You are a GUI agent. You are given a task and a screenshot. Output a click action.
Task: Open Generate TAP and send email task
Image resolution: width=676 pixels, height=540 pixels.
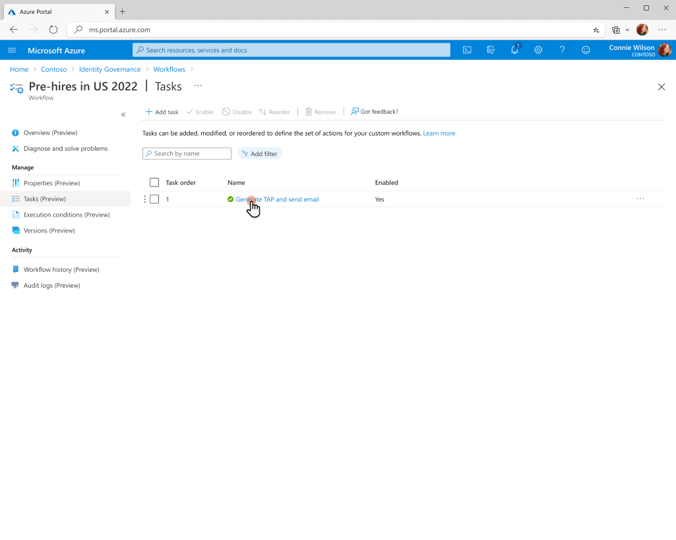point(277,199)
